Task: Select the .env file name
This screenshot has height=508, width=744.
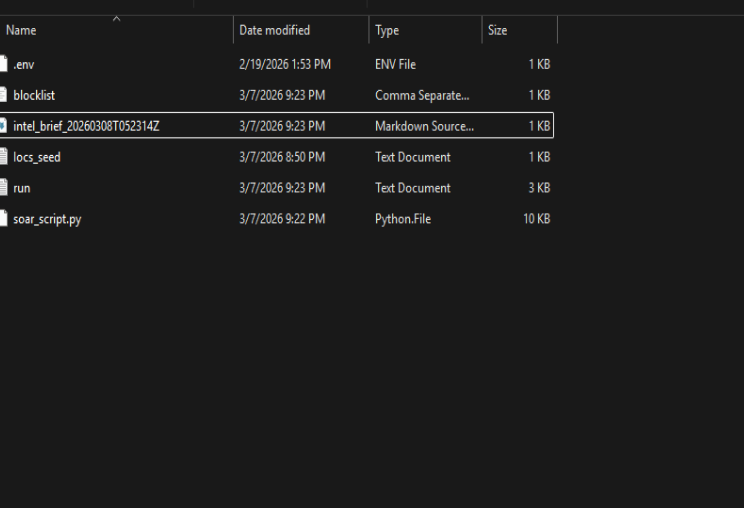Action: point(24,64)
